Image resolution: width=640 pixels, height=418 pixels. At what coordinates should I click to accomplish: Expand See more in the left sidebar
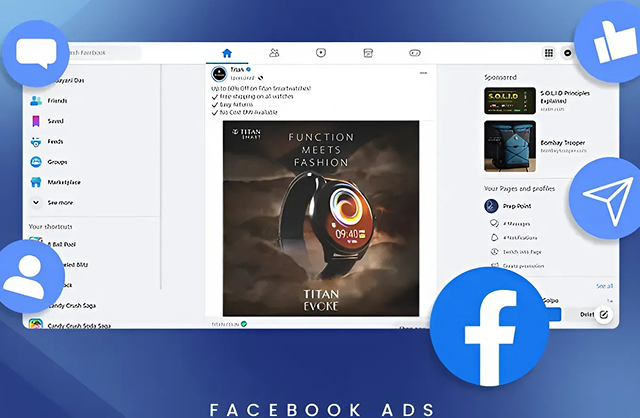pos(52,202)
